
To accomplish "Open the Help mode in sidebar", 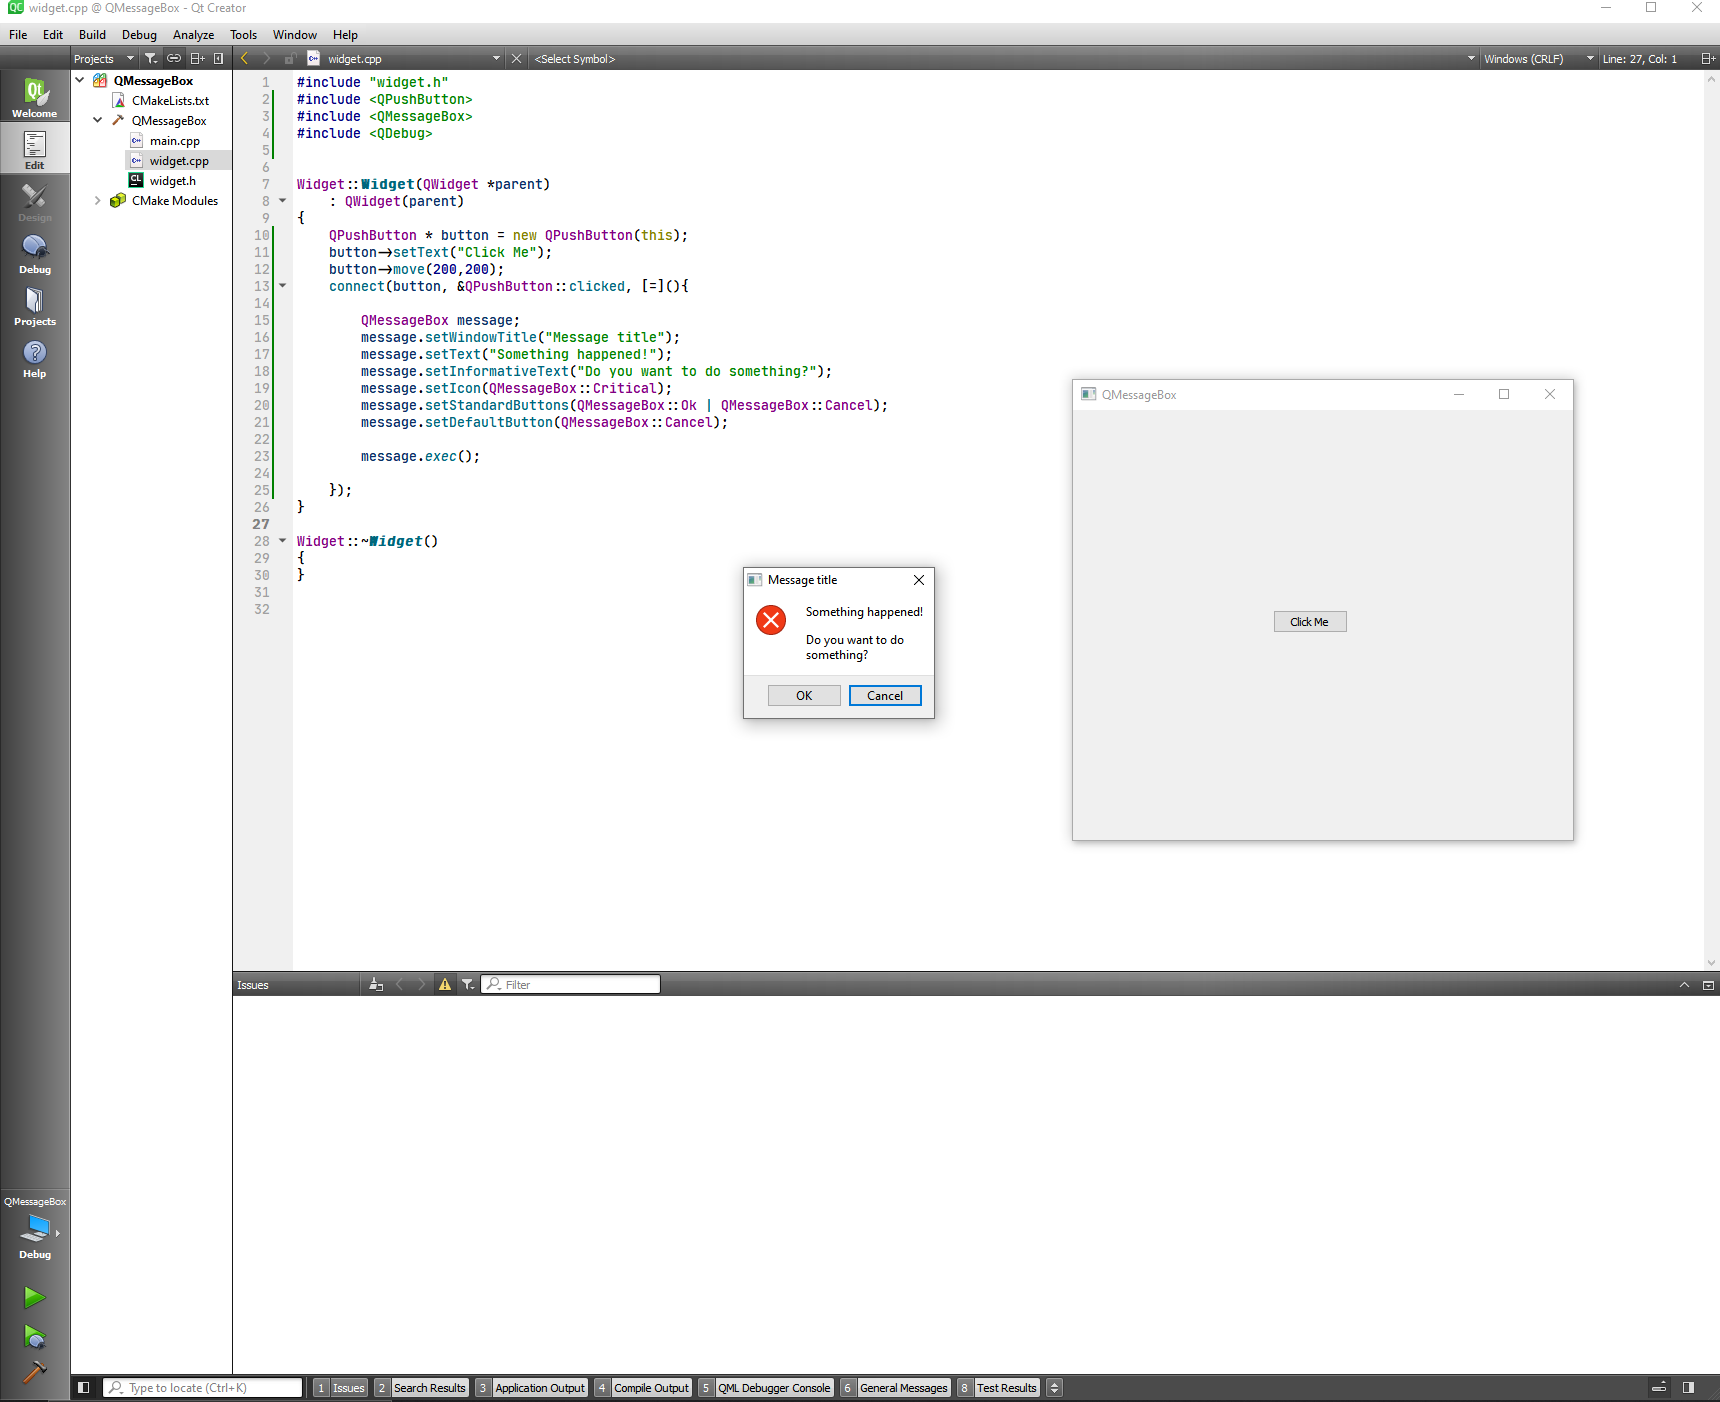I will (35, 357).
